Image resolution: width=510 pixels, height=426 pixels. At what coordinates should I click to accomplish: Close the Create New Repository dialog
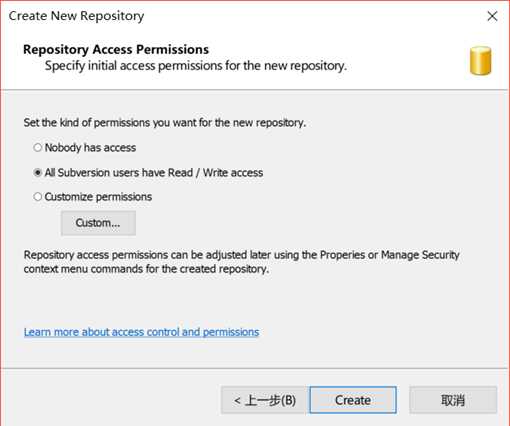[x=492, y=16]
